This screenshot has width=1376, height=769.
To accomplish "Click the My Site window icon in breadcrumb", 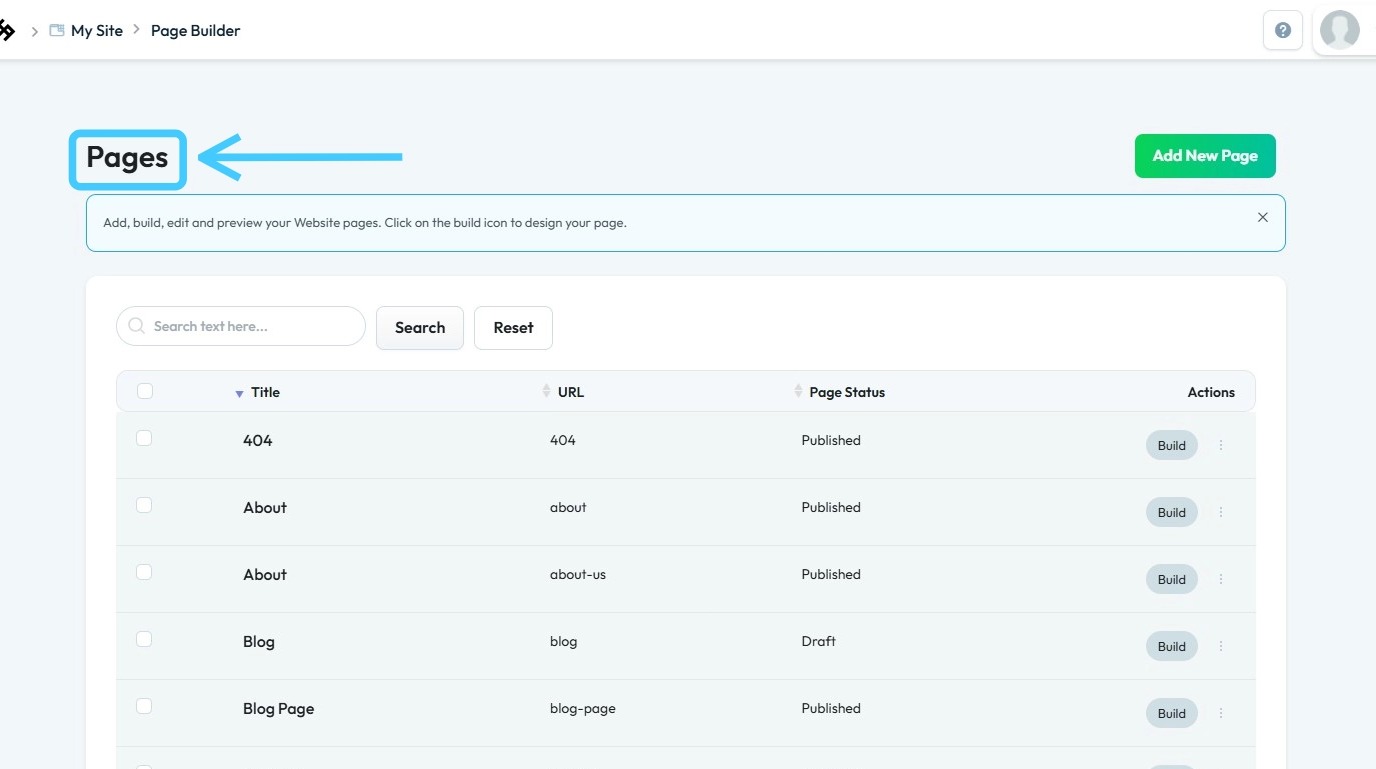I will [57, 31].
